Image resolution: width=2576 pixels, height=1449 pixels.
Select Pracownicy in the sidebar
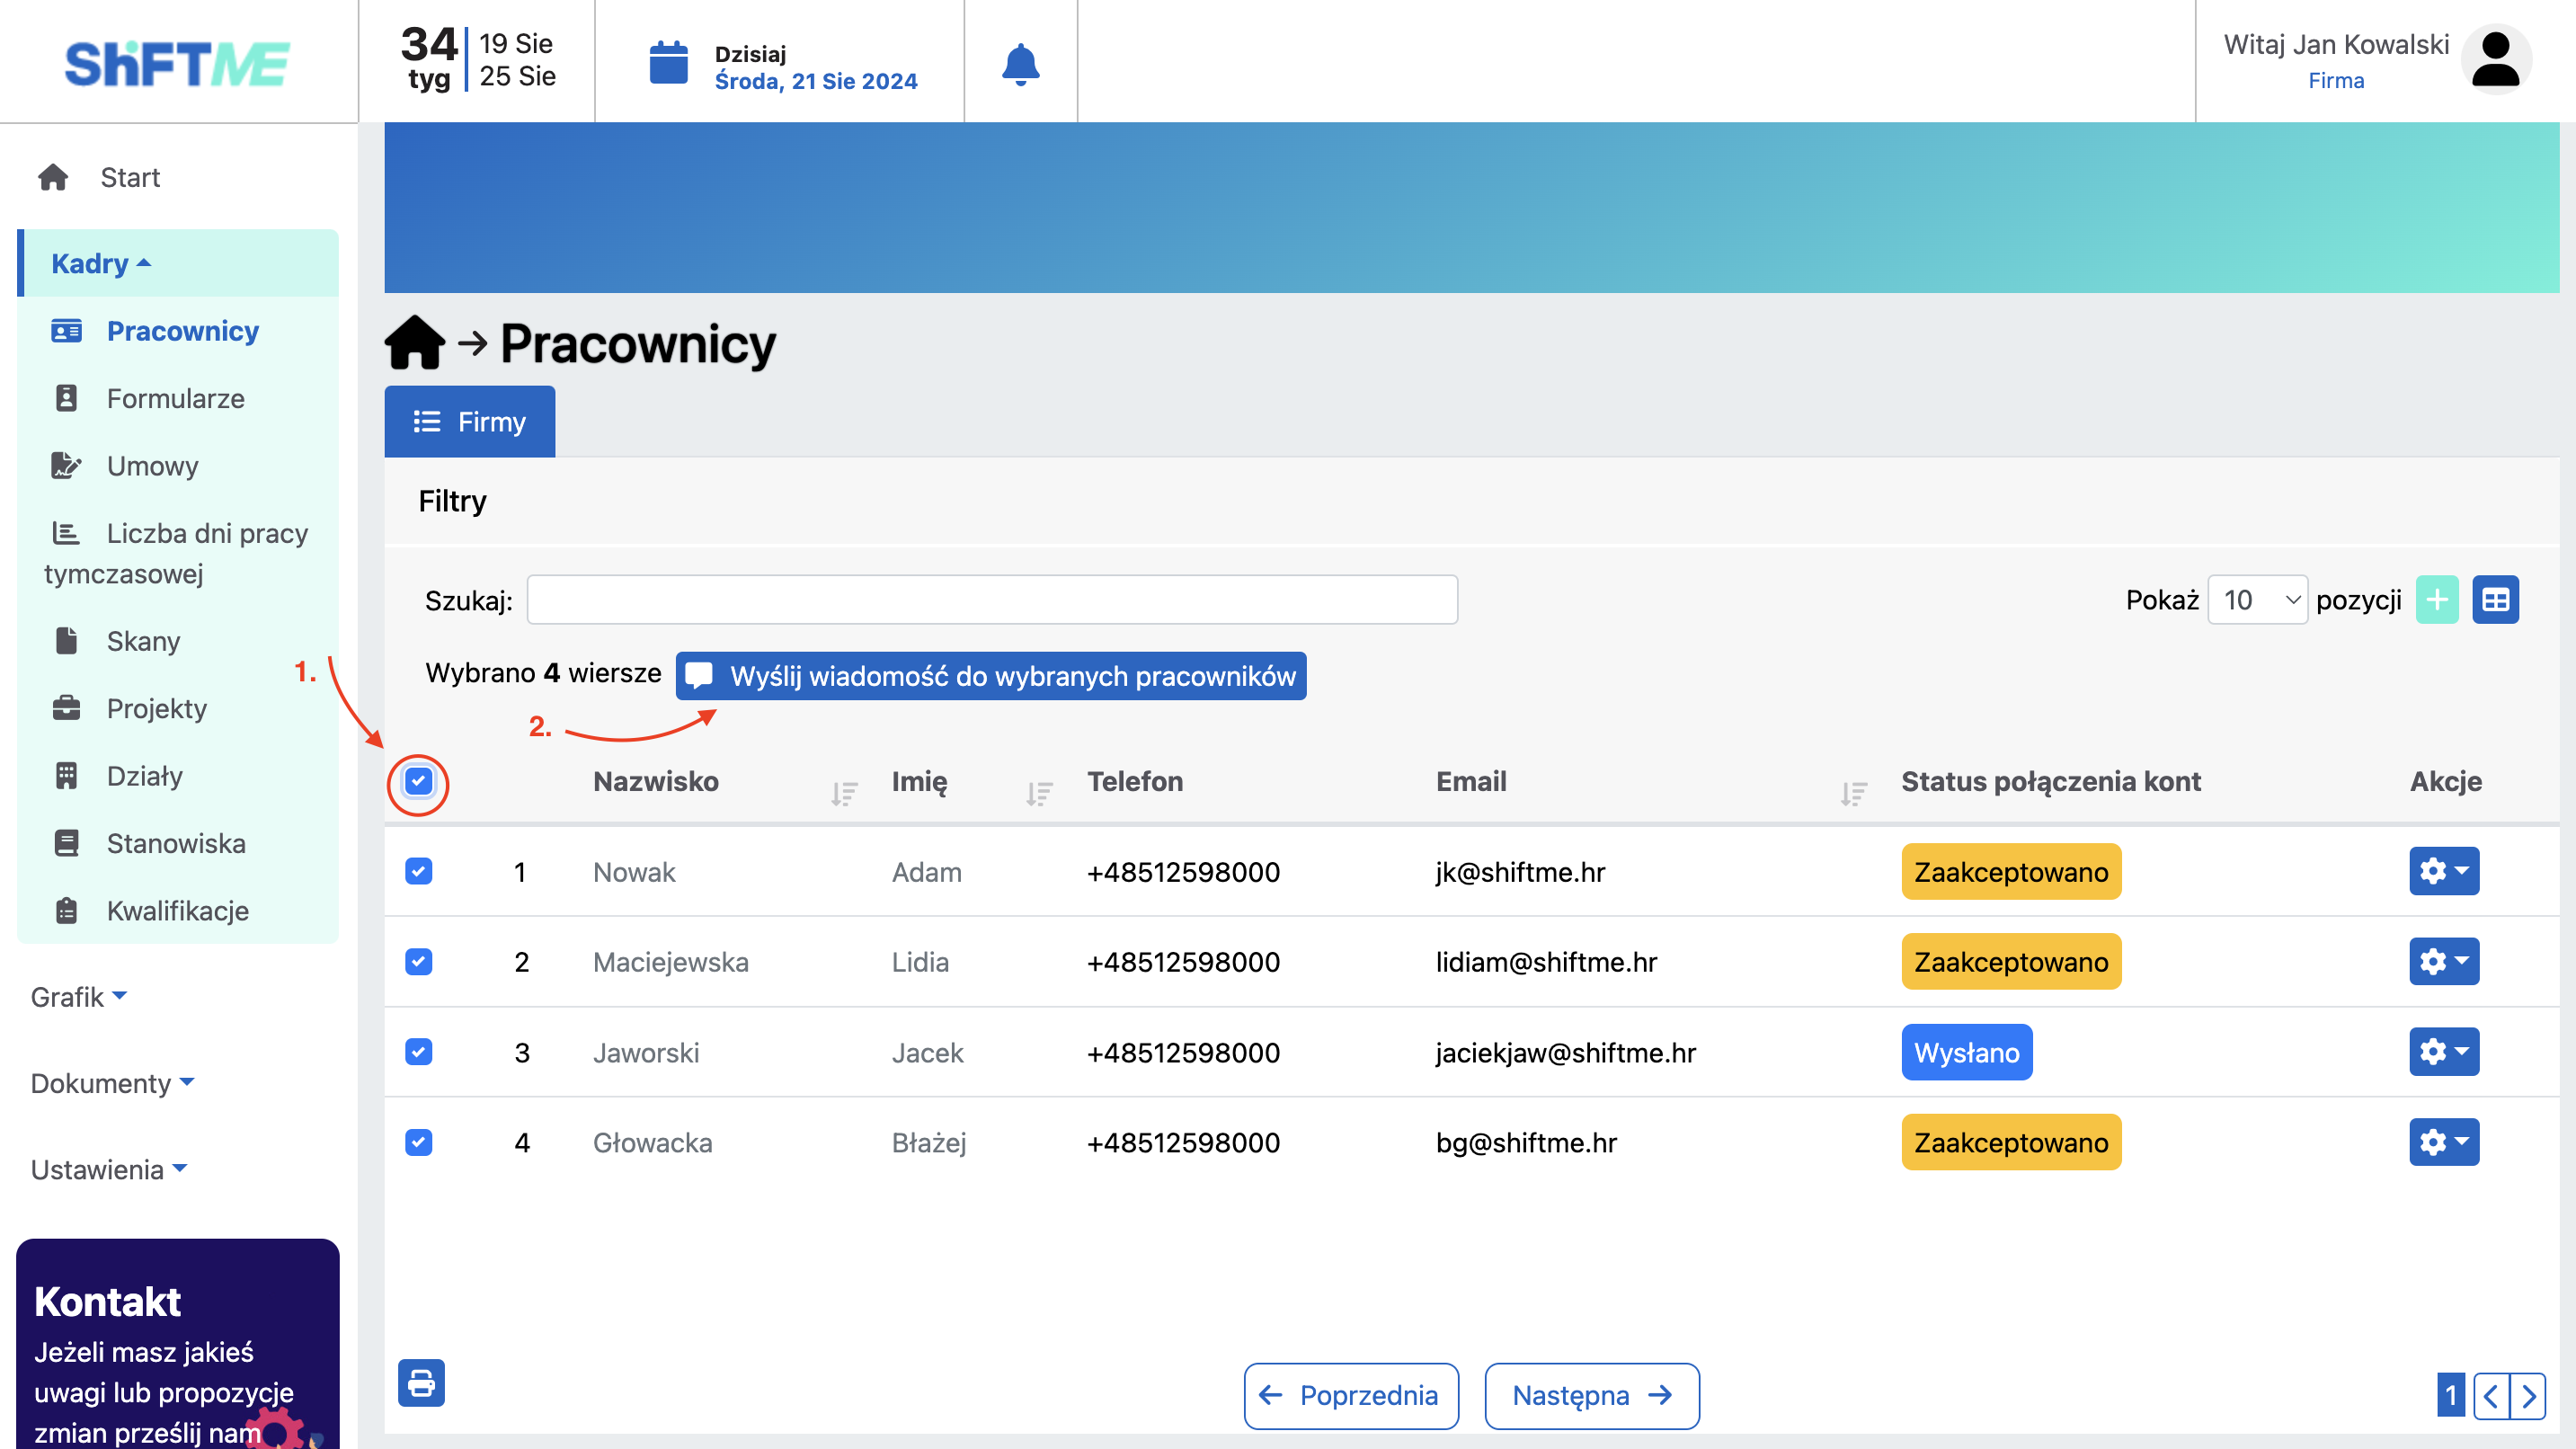coord(183,331)
